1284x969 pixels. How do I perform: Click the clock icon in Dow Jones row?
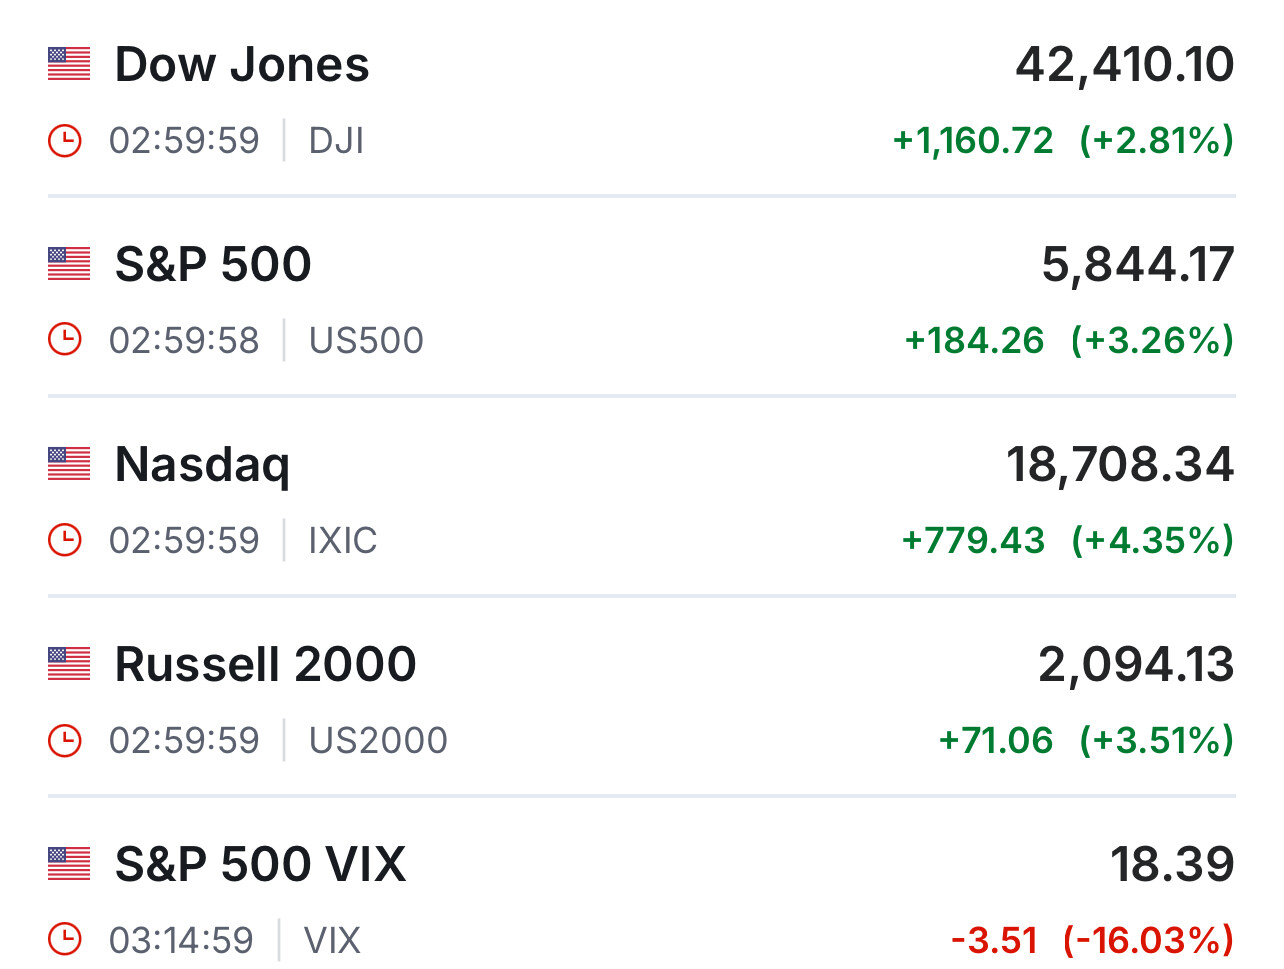tap(65, 140)
